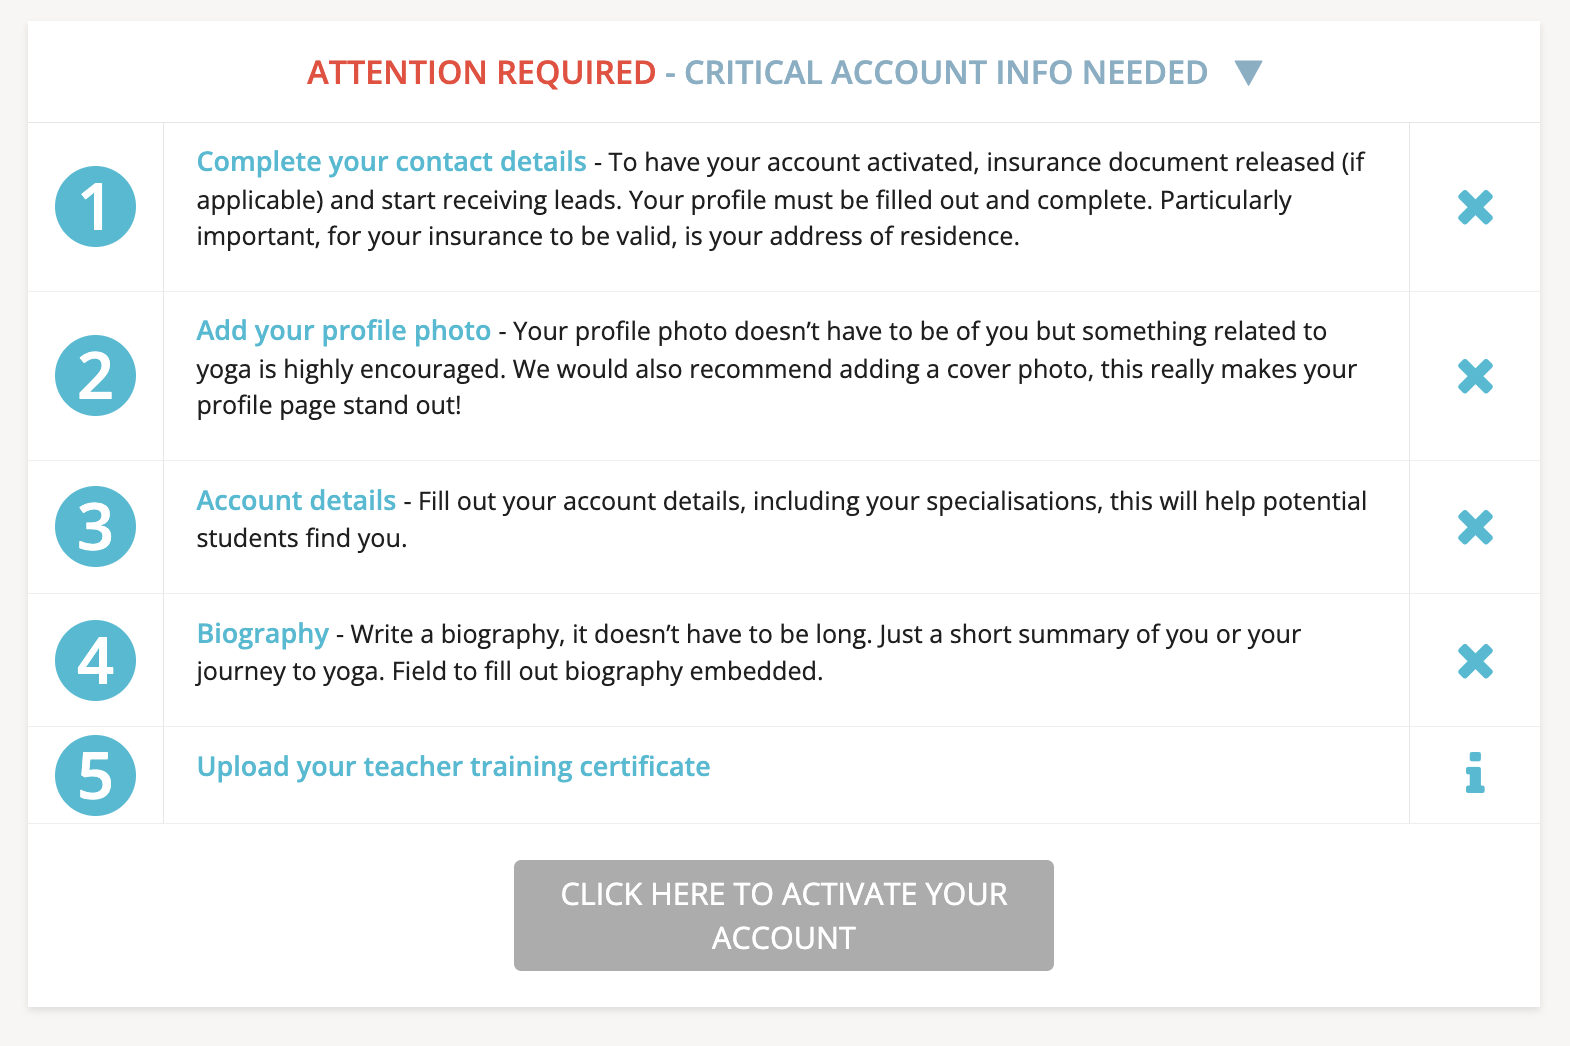Click the activate your account button

point(783,914)
